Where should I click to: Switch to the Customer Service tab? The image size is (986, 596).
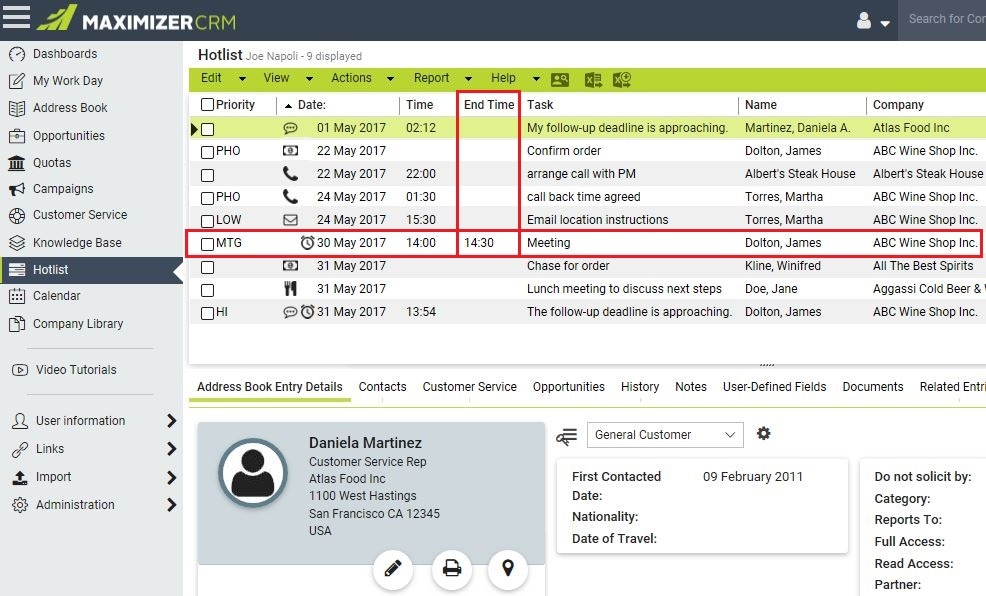coord(470,387)
